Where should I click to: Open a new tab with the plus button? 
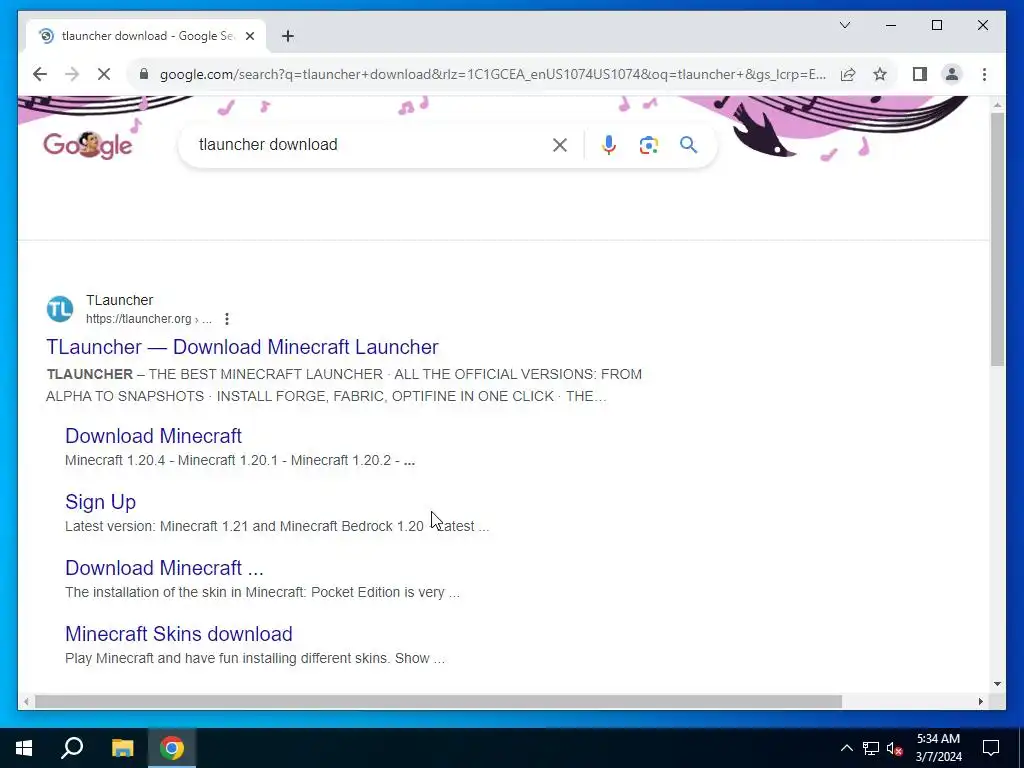[288, 36]
